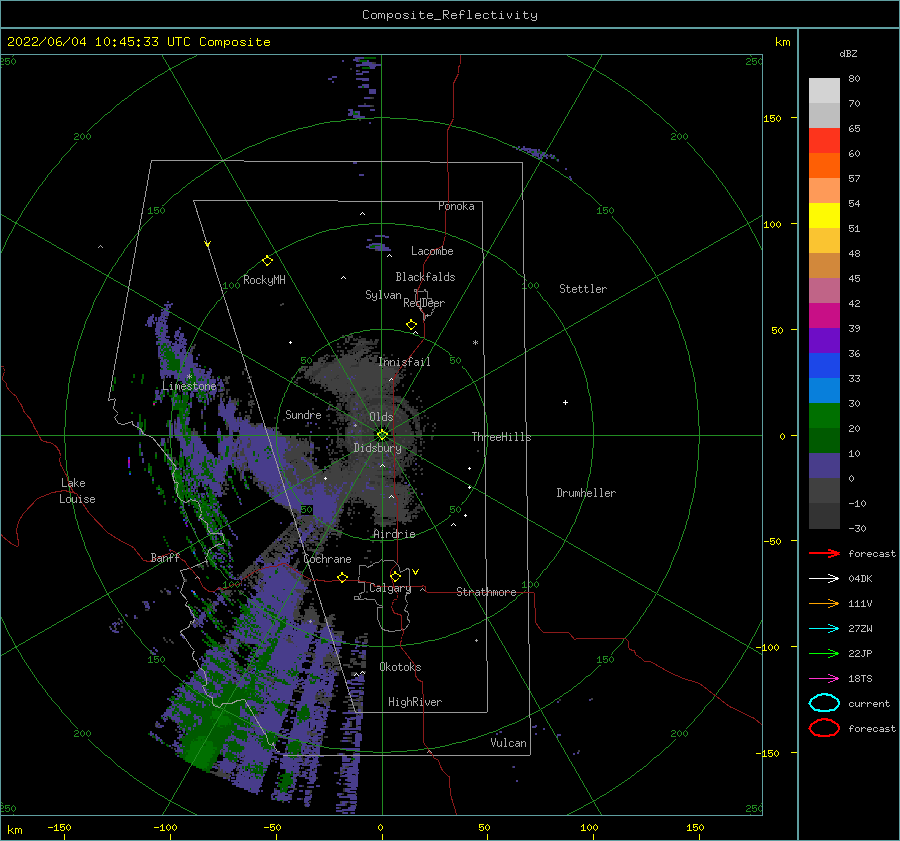Viewport: 900px width, 841px height.
Task: Pick the purple 39 dBZ swatch
Action: tap(824, 340)
